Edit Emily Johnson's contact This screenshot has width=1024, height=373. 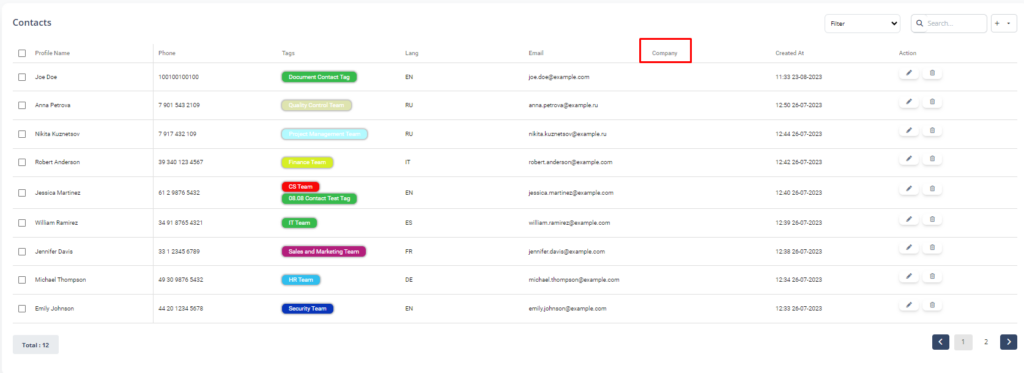pyautogui.click(x=908, y=305)
